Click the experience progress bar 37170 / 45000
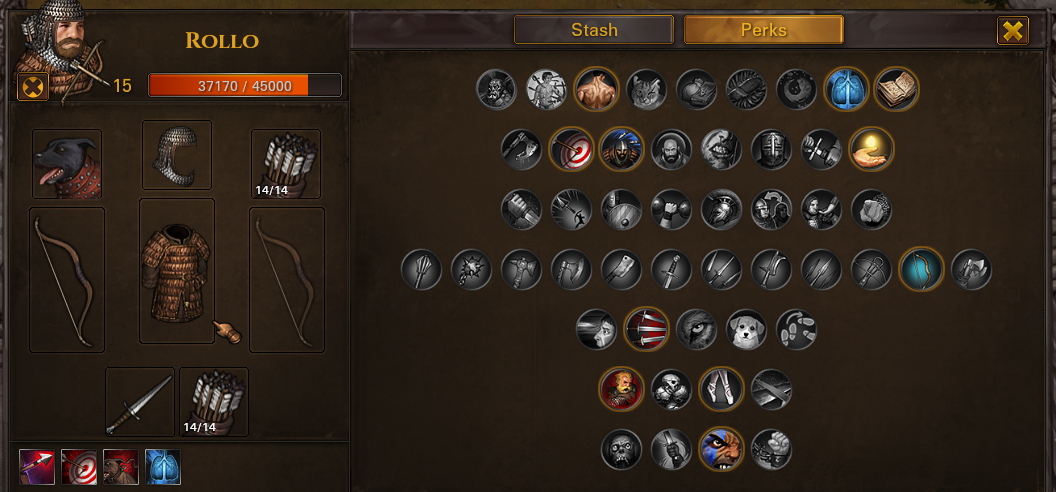 244,85
